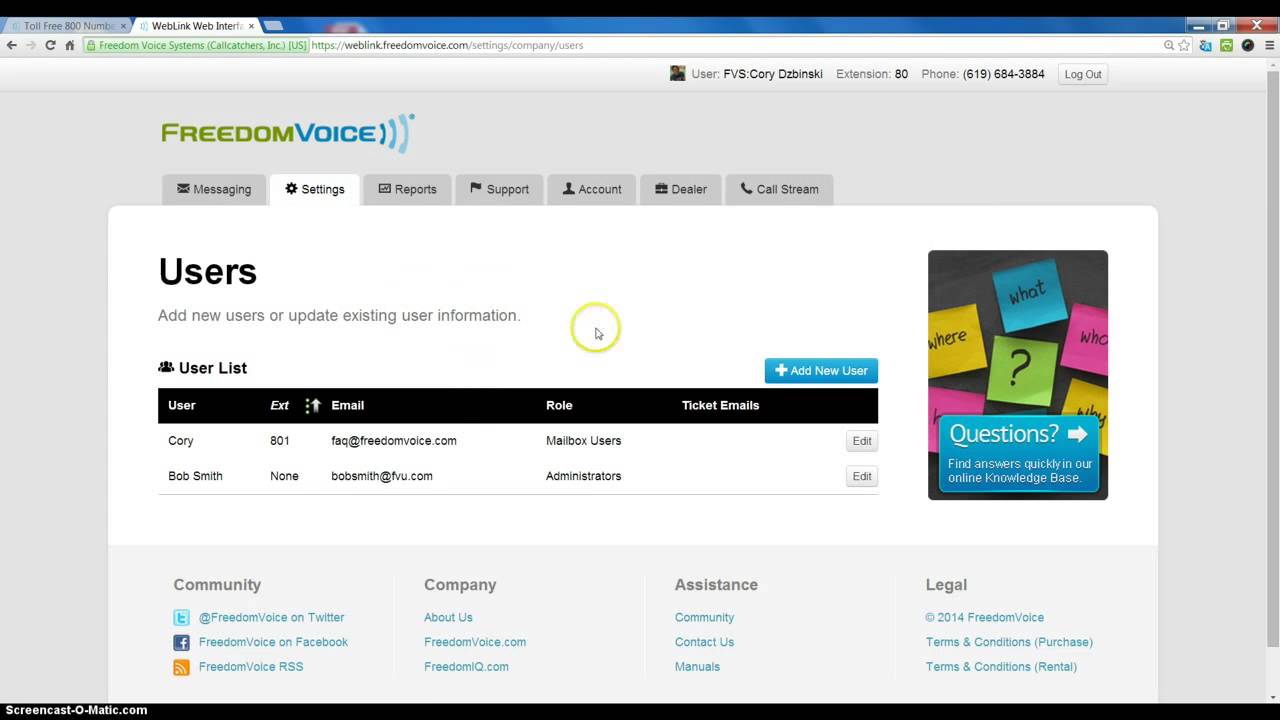
Task: Open the Support tab
Action: point(499,189)
